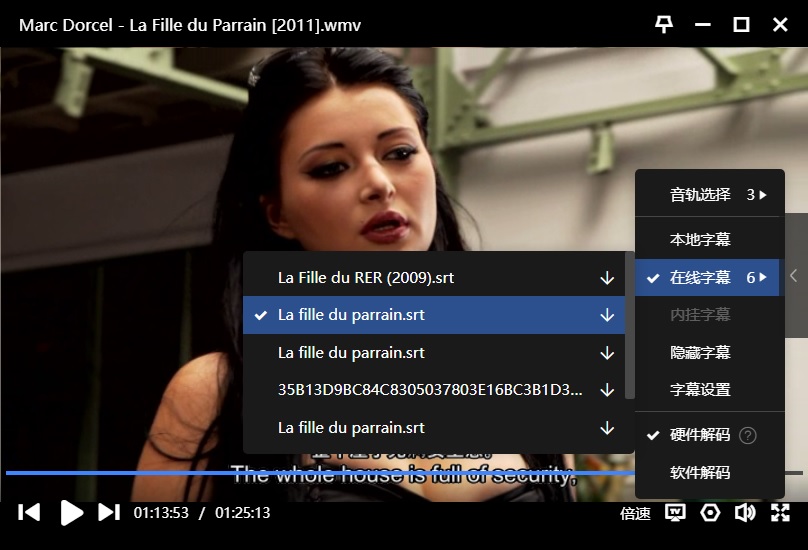
Task: Switch to 软件解码 software decoding
Action: 699,473
